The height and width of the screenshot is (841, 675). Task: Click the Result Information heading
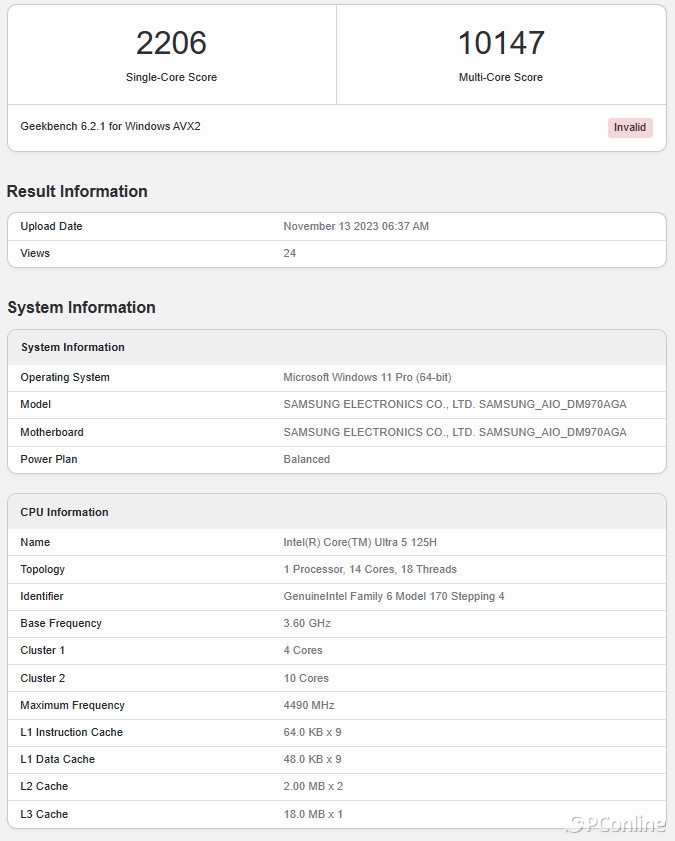(x=77, y=191)
